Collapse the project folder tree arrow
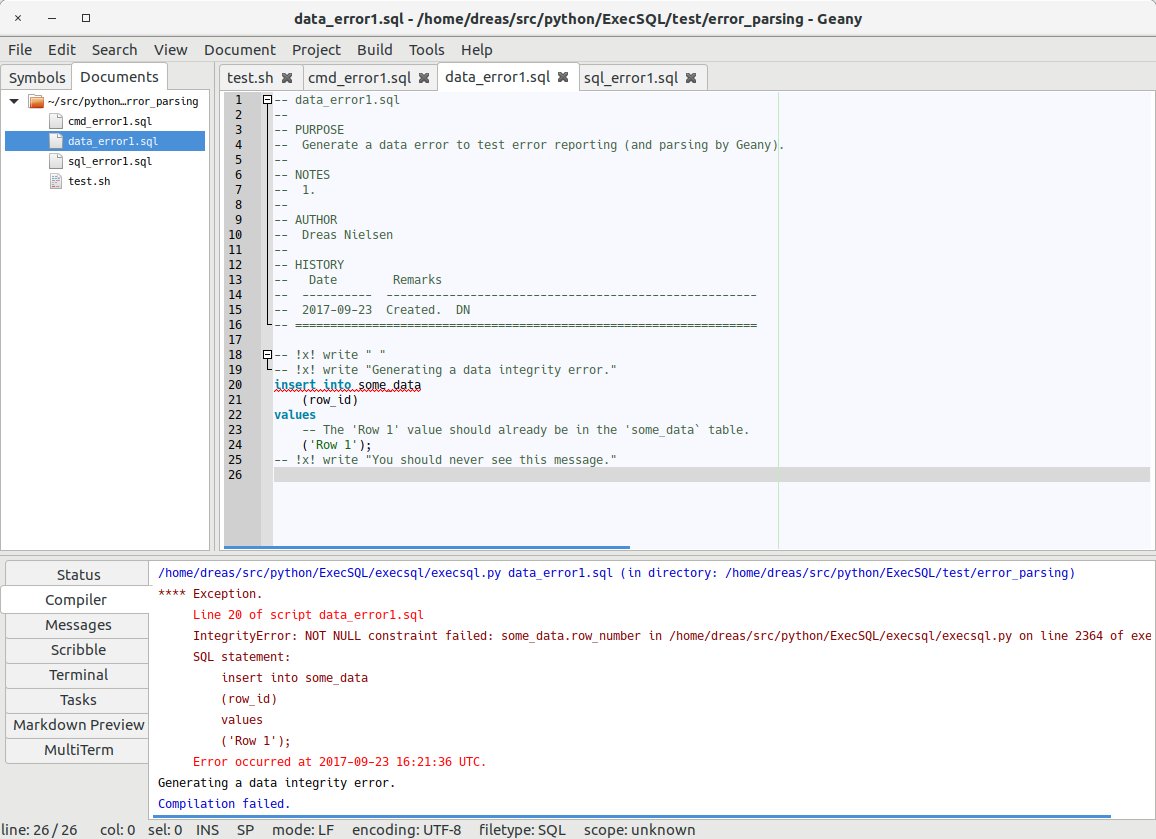1156x839 pixels. (14, 101)
